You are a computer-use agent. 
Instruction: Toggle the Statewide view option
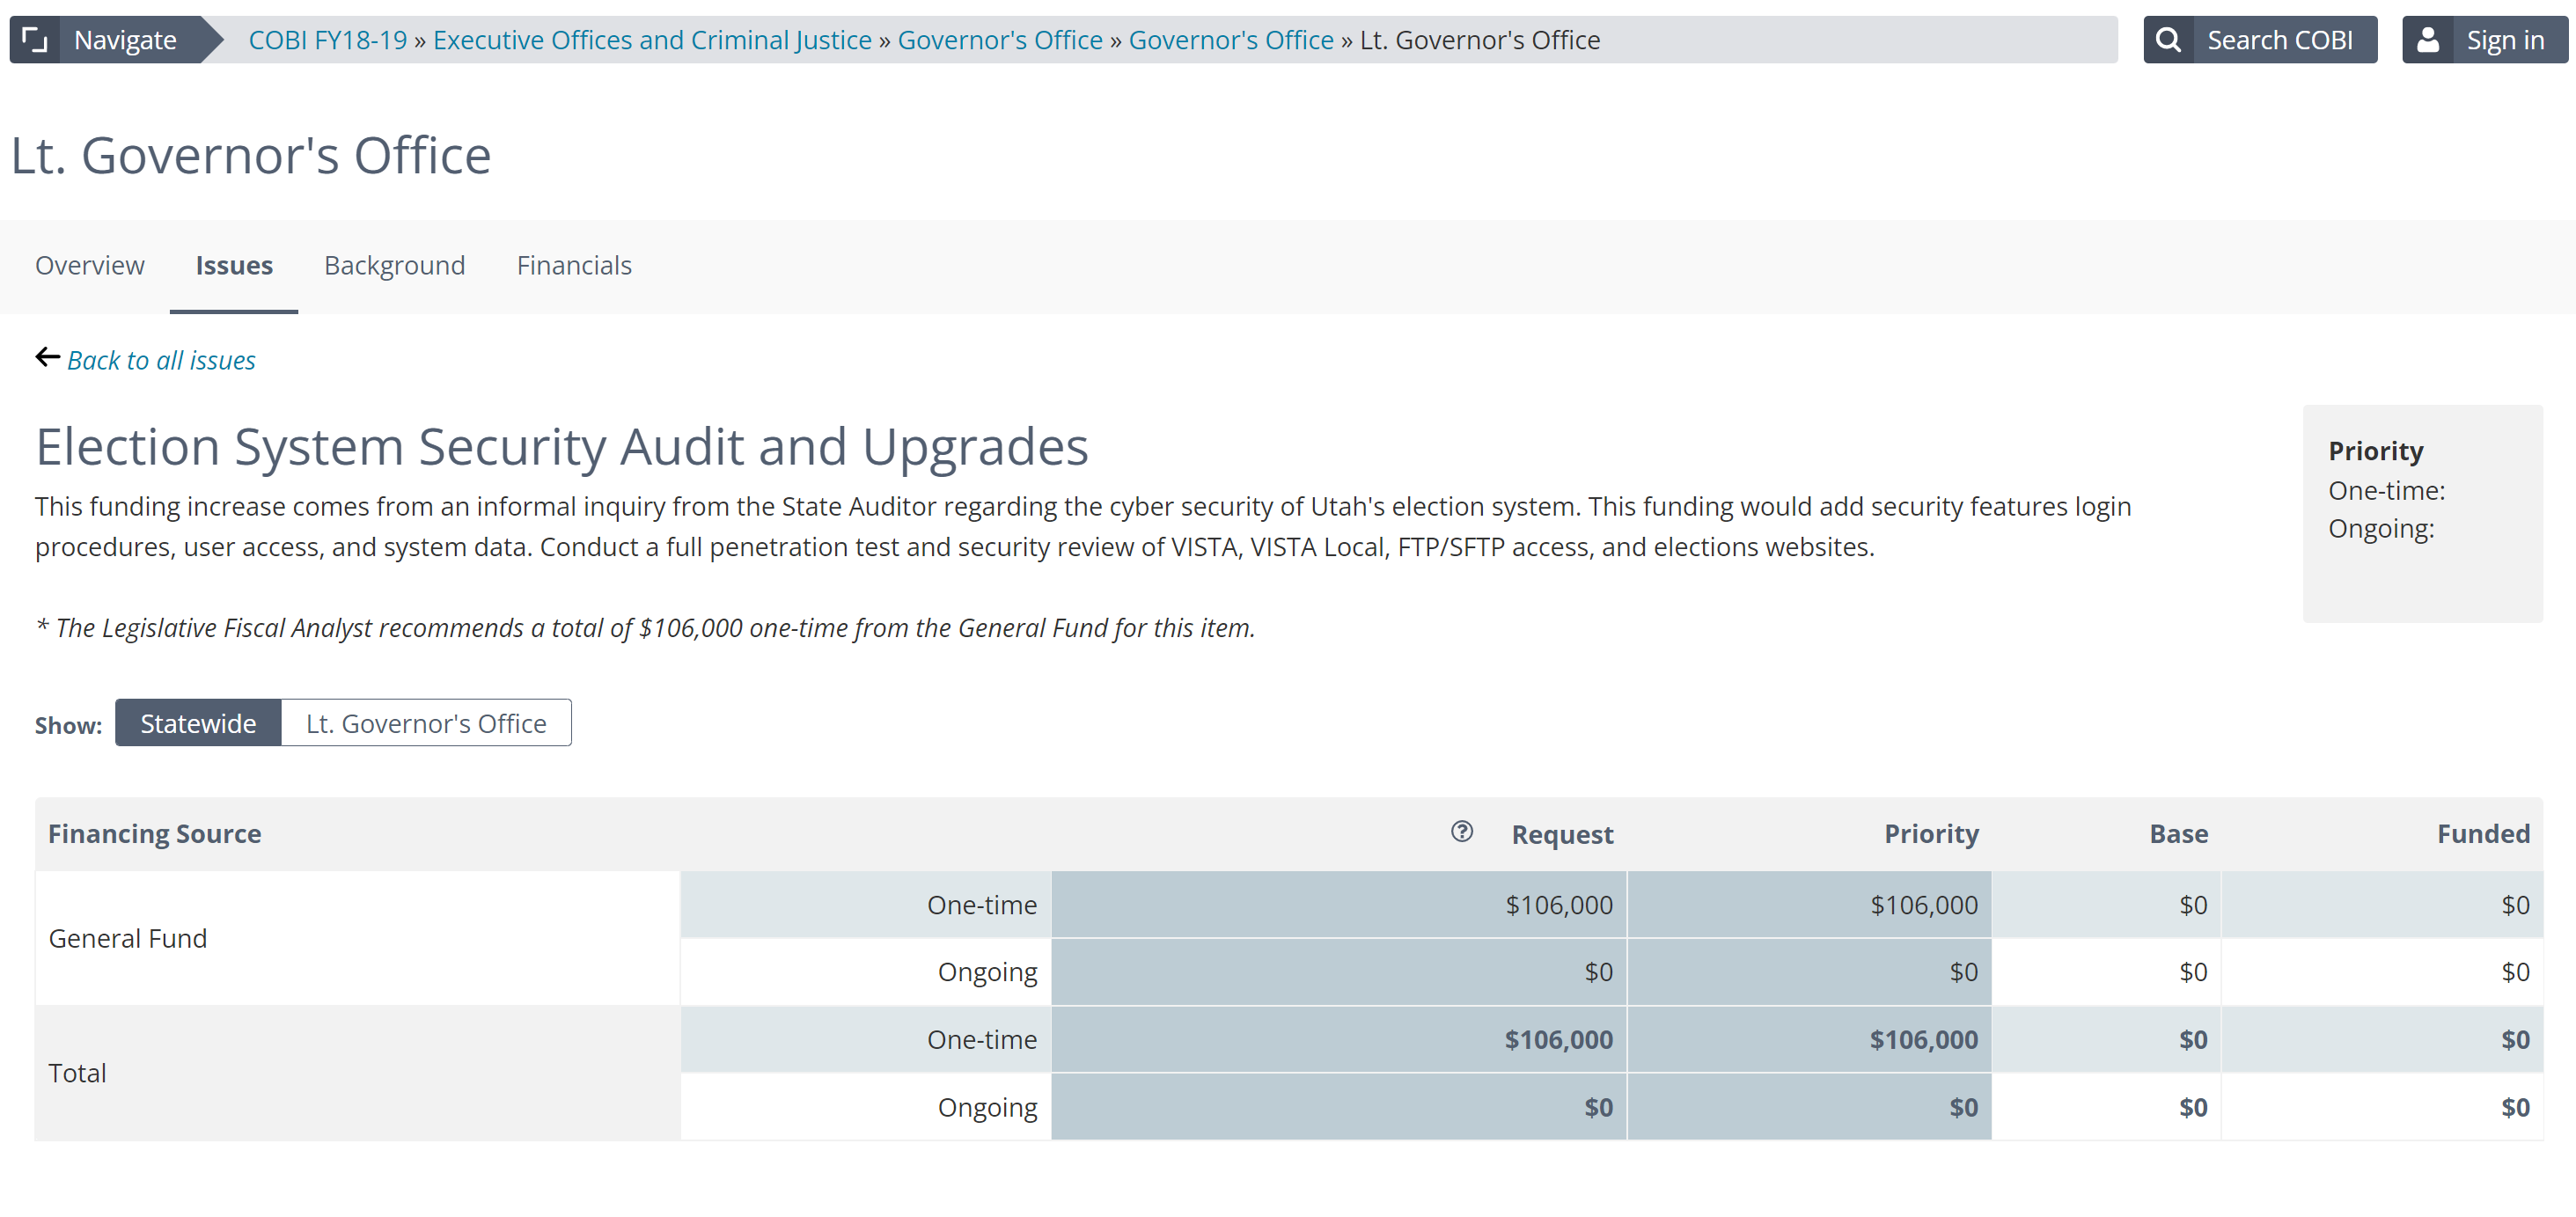click(x=198, y=723)
